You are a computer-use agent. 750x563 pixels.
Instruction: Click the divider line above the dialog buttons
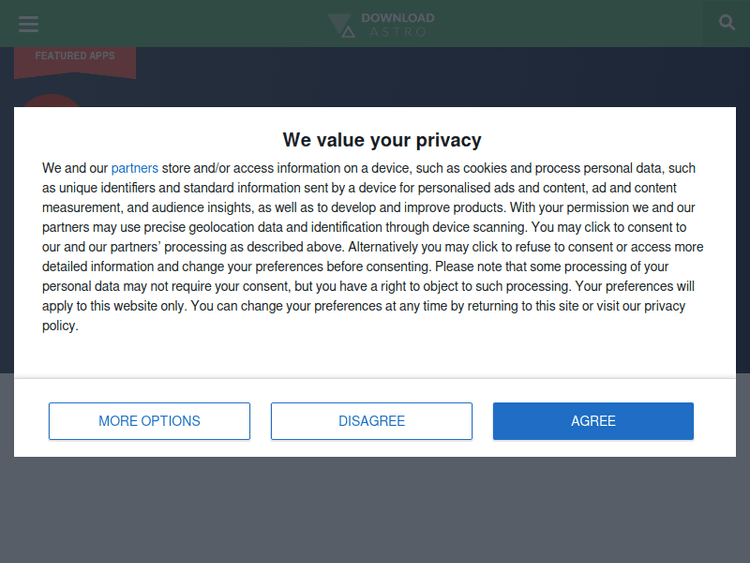click(x=375, y=379)
